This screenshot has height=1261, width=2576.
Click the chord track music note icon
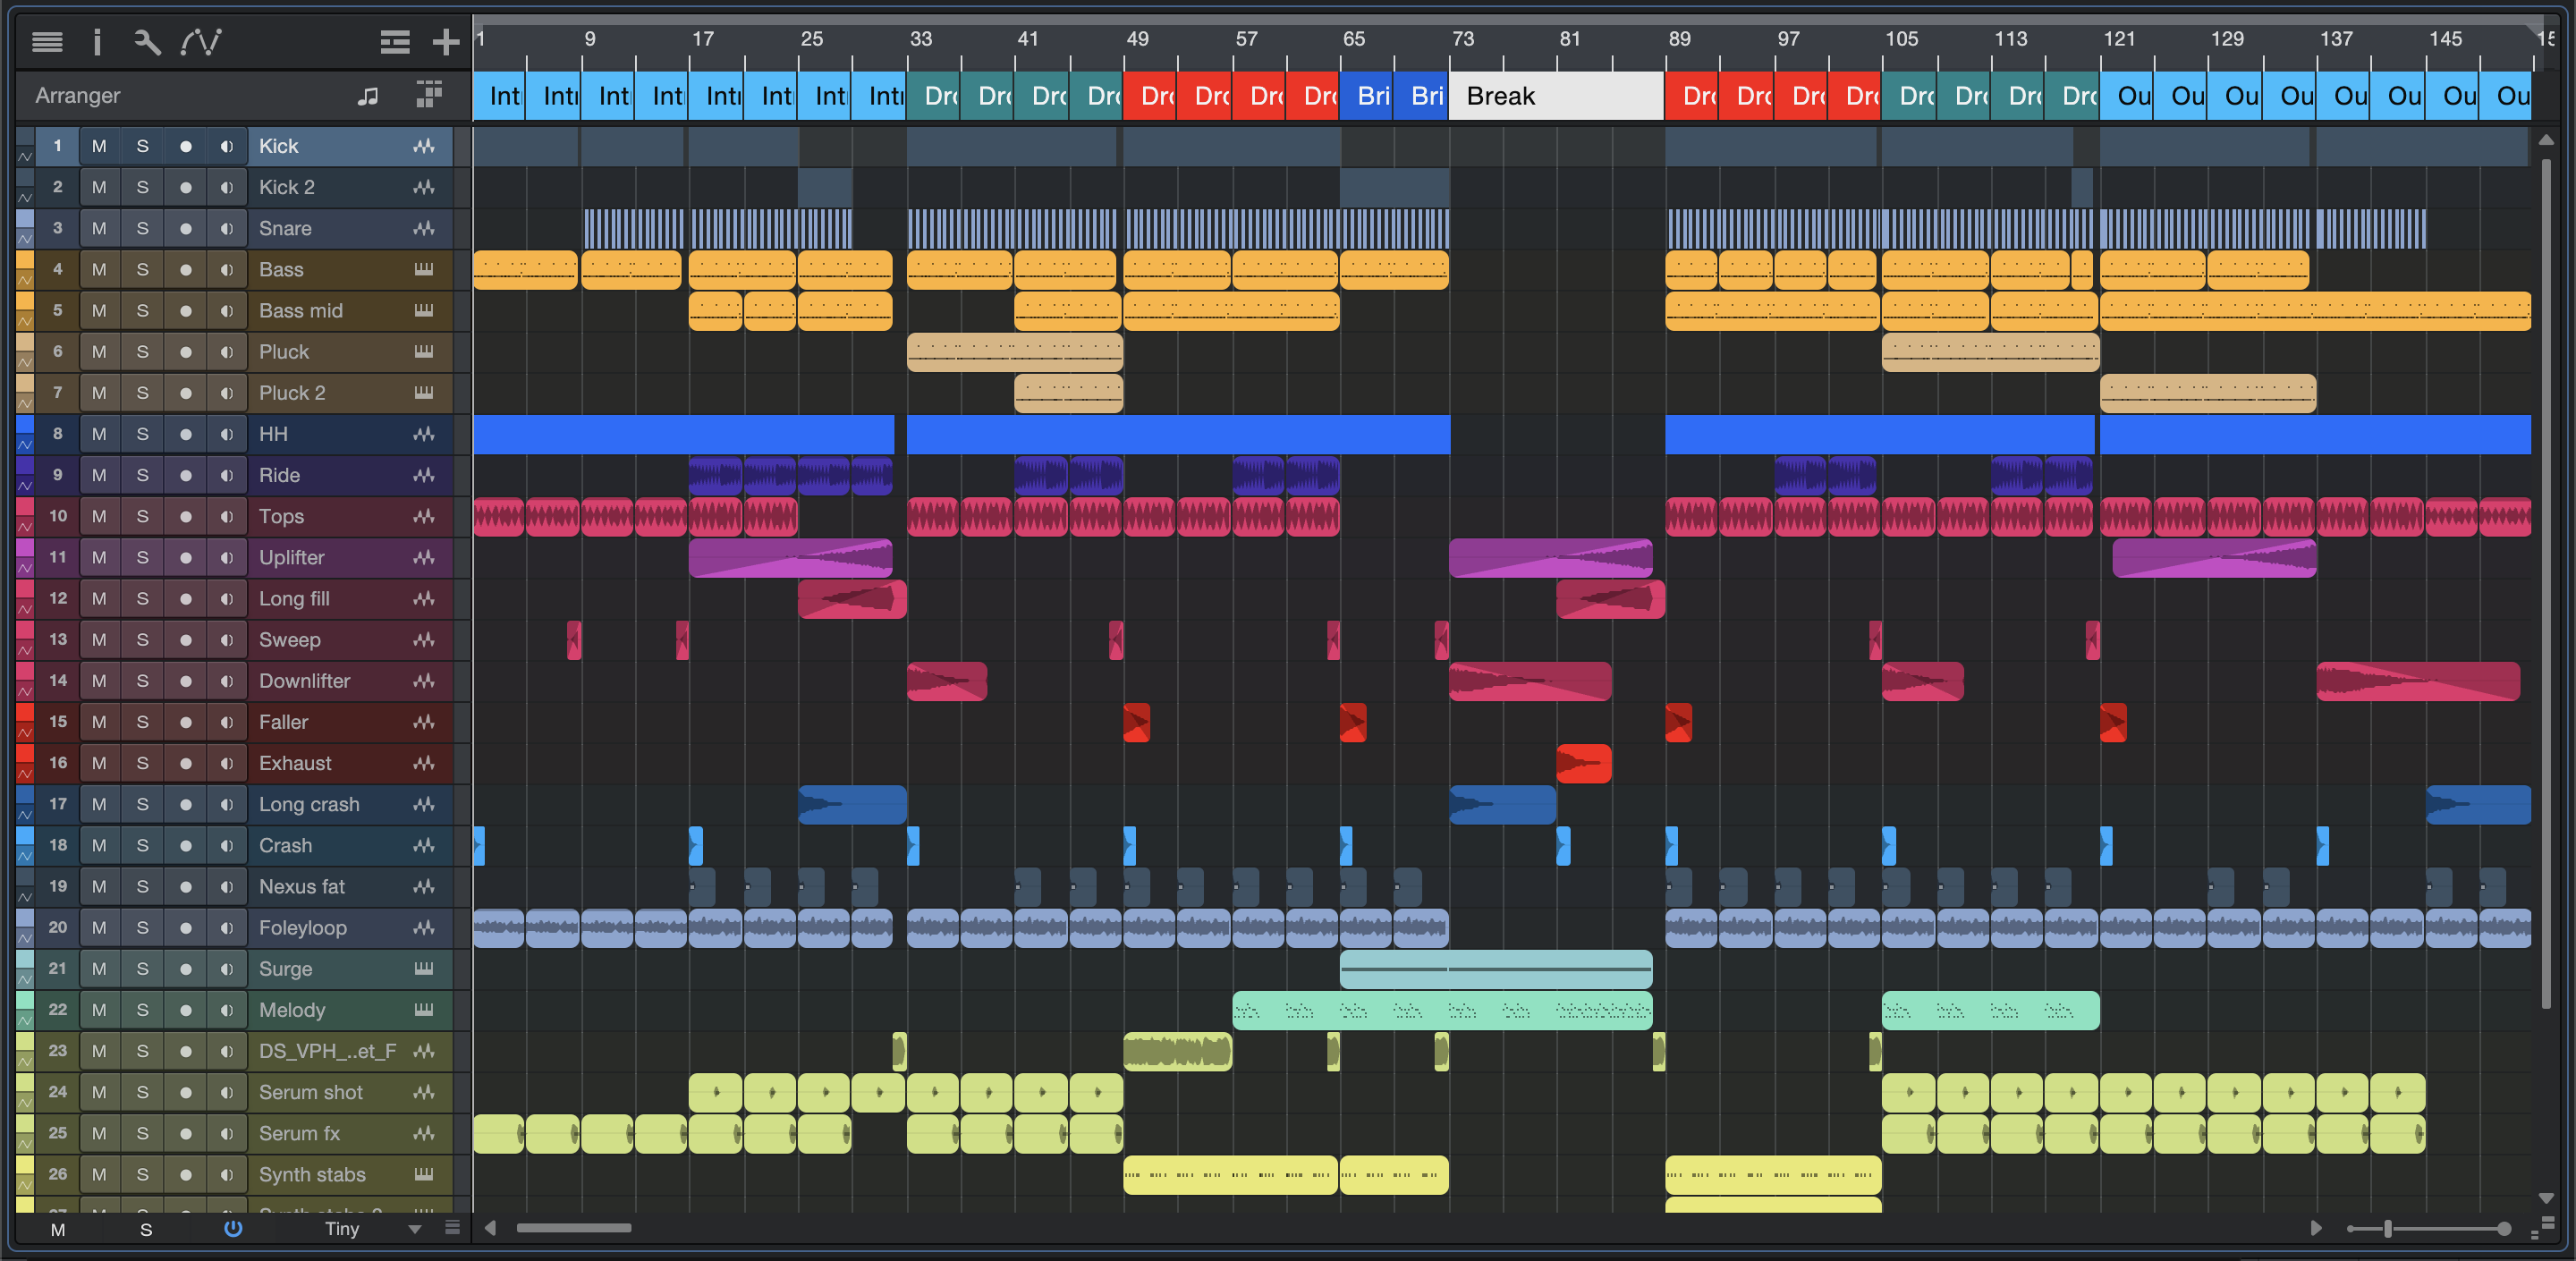click(368, 96)
